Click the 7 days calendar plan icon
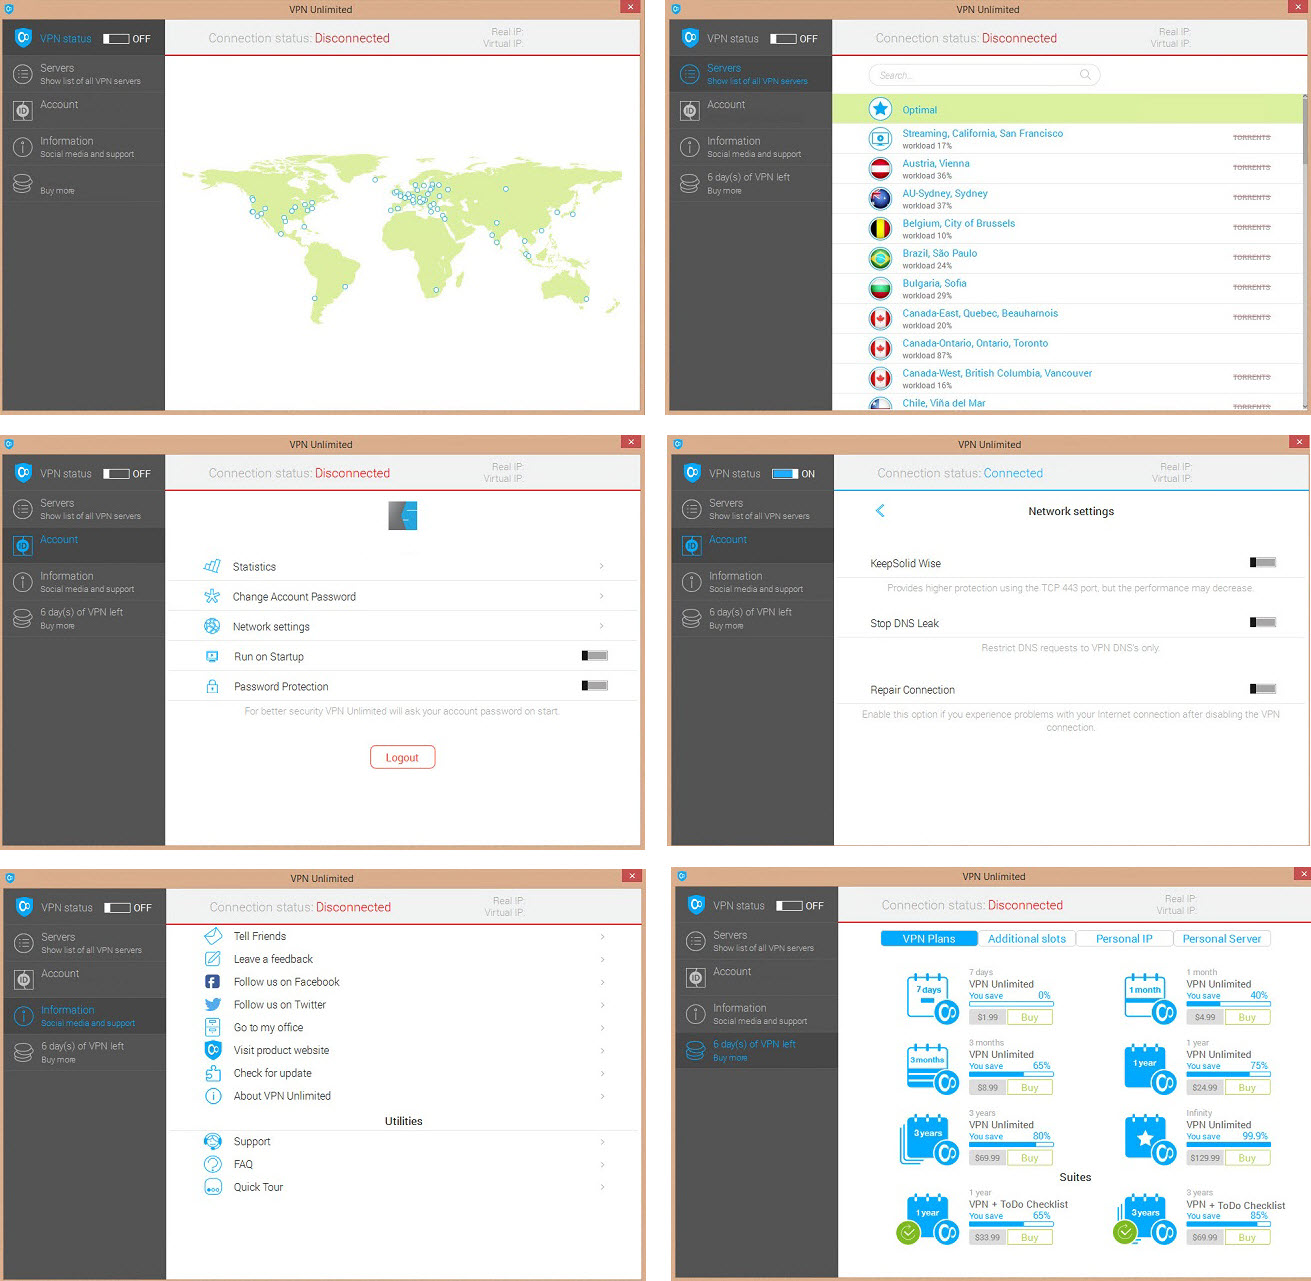The width and height of the screenshot is (1311, 1281). 930,998
